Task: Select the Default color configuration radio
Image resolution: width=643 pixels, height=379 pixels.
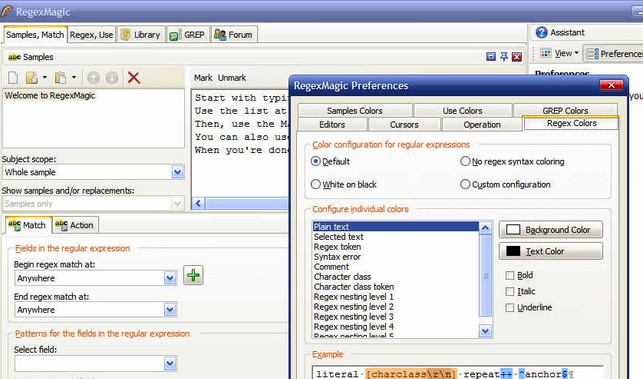Action: [315, 161]
